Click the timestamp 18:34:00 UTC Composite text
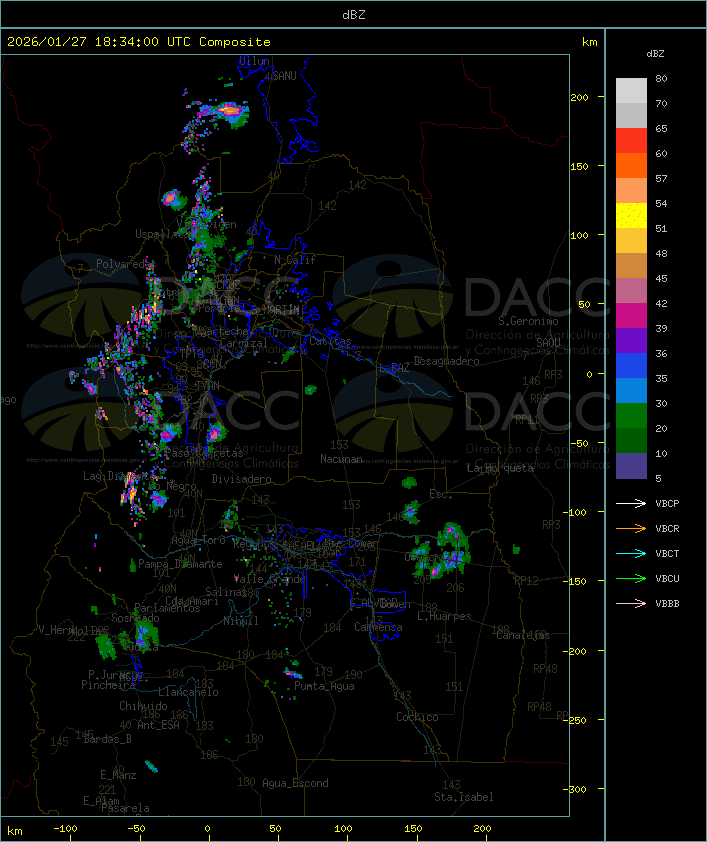 [x=183, y=42]
